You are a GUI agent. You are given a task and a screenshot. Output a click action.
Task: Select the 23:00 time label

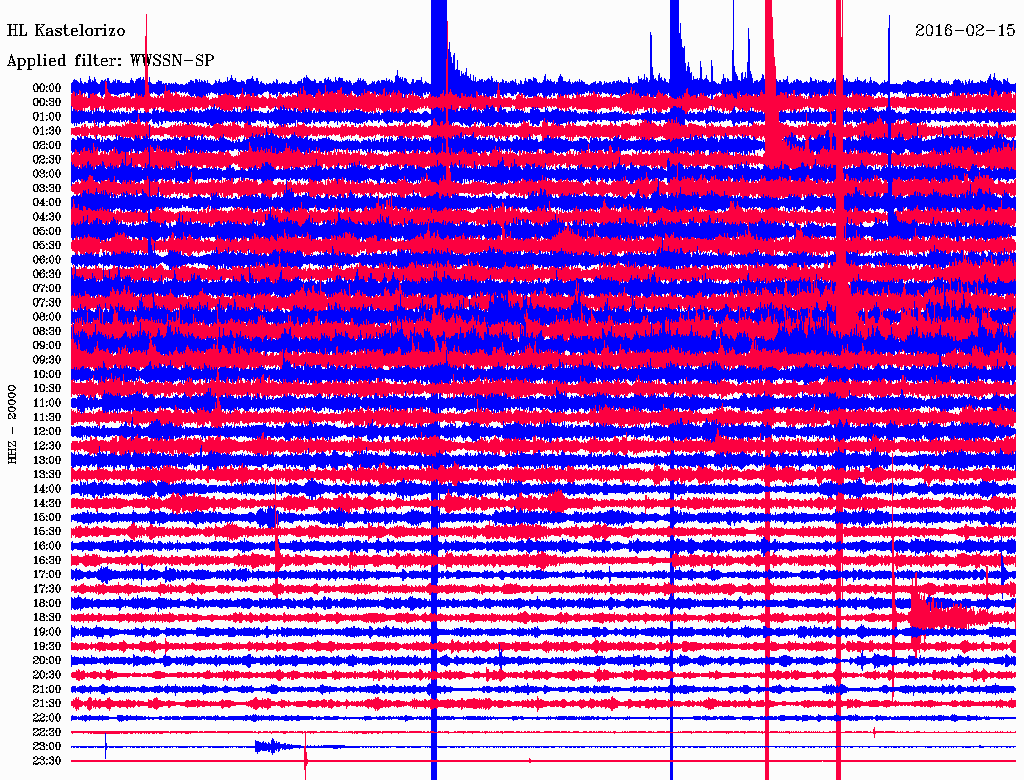[47, 747]
